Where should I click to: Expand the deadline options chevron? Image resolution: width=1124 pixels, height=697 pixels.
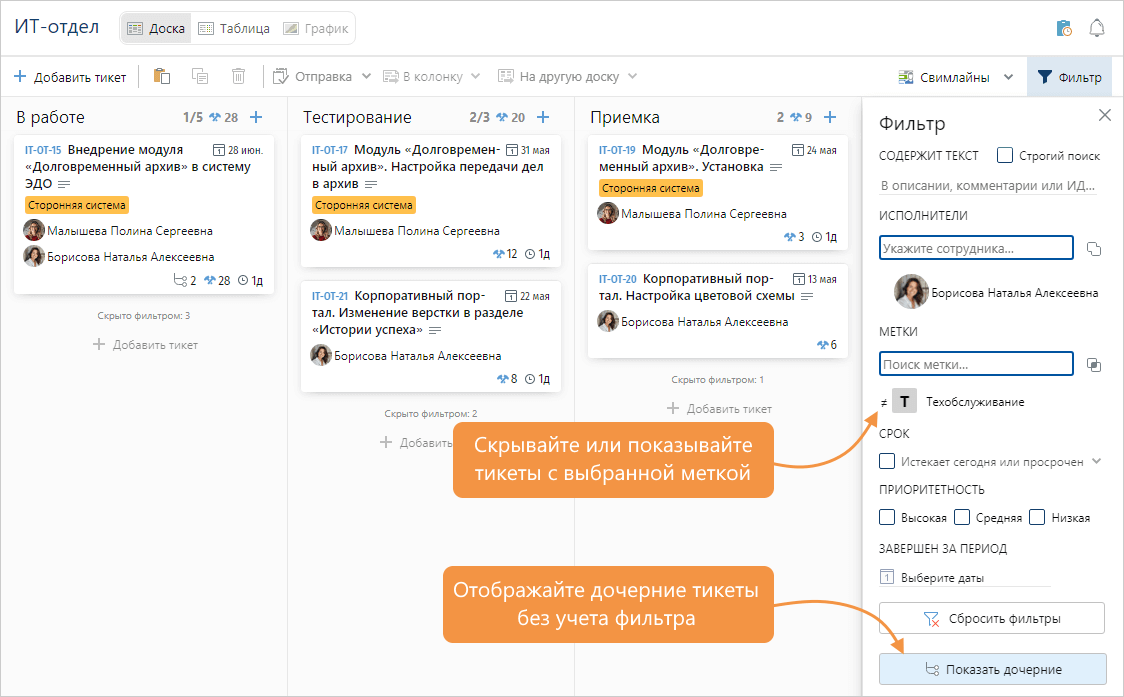point(1097,461)
